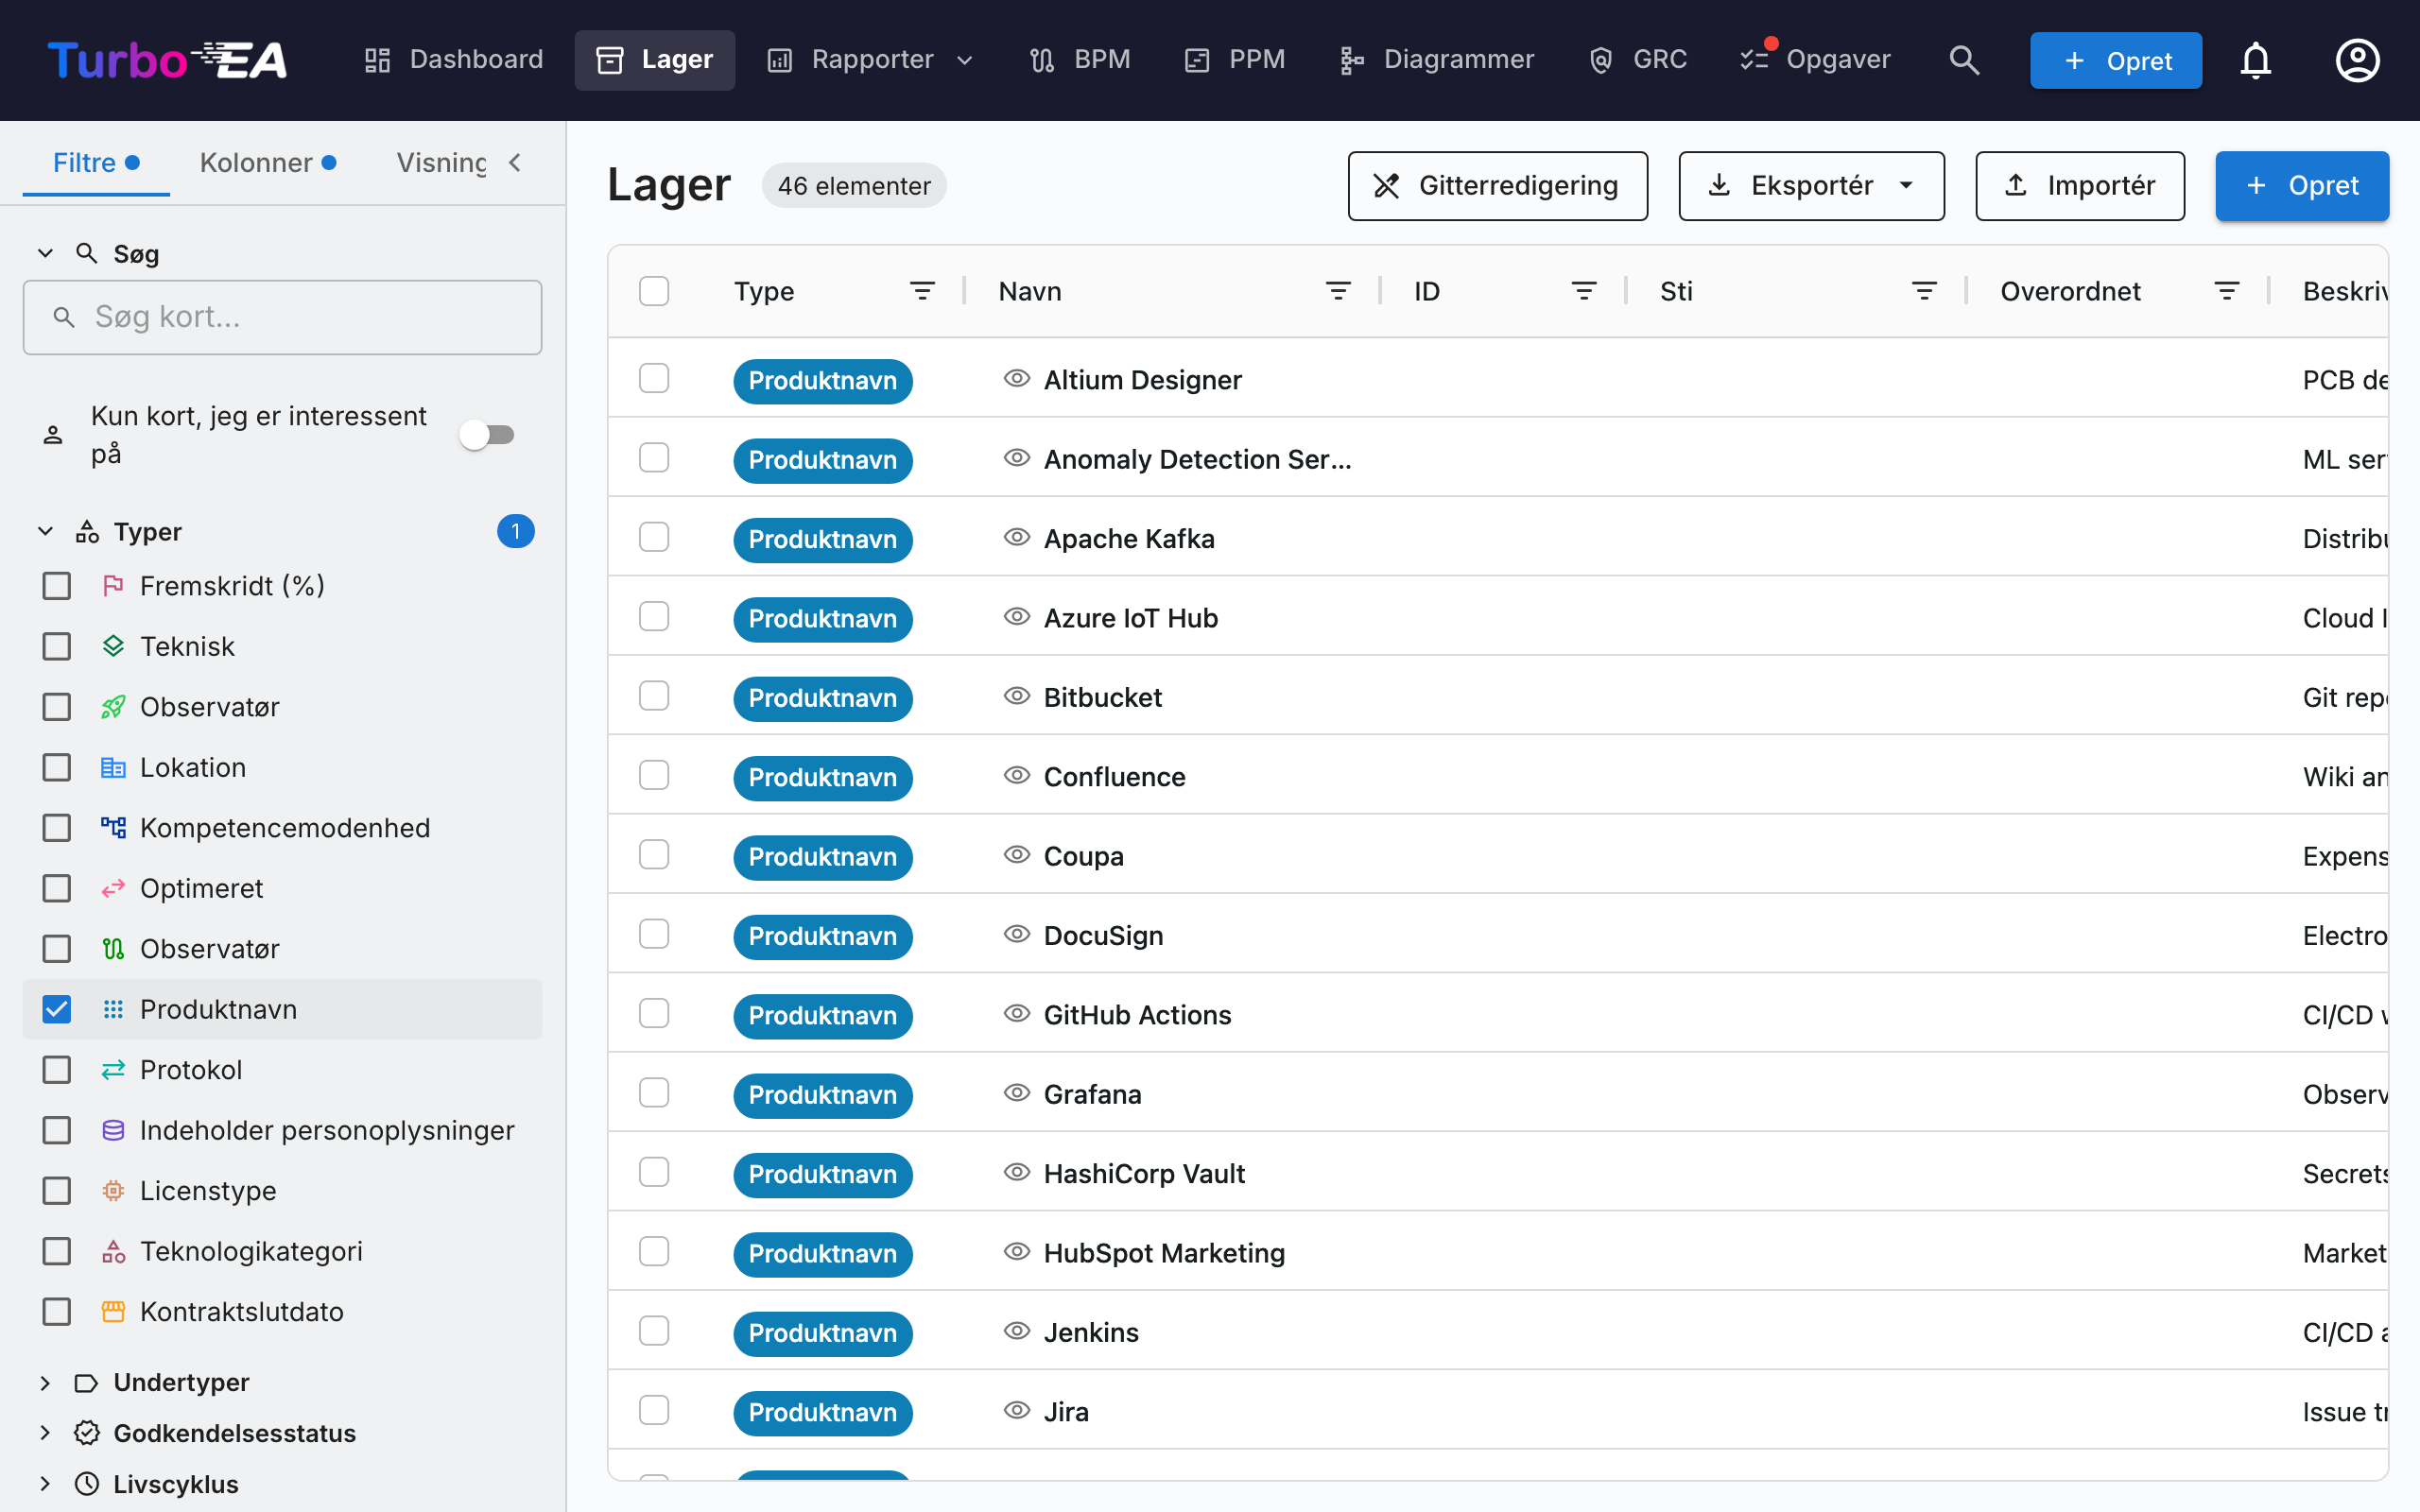2420x1512 pixels.
Task: Click the Opret button in the top bar
Action: tap(2116, 61)
